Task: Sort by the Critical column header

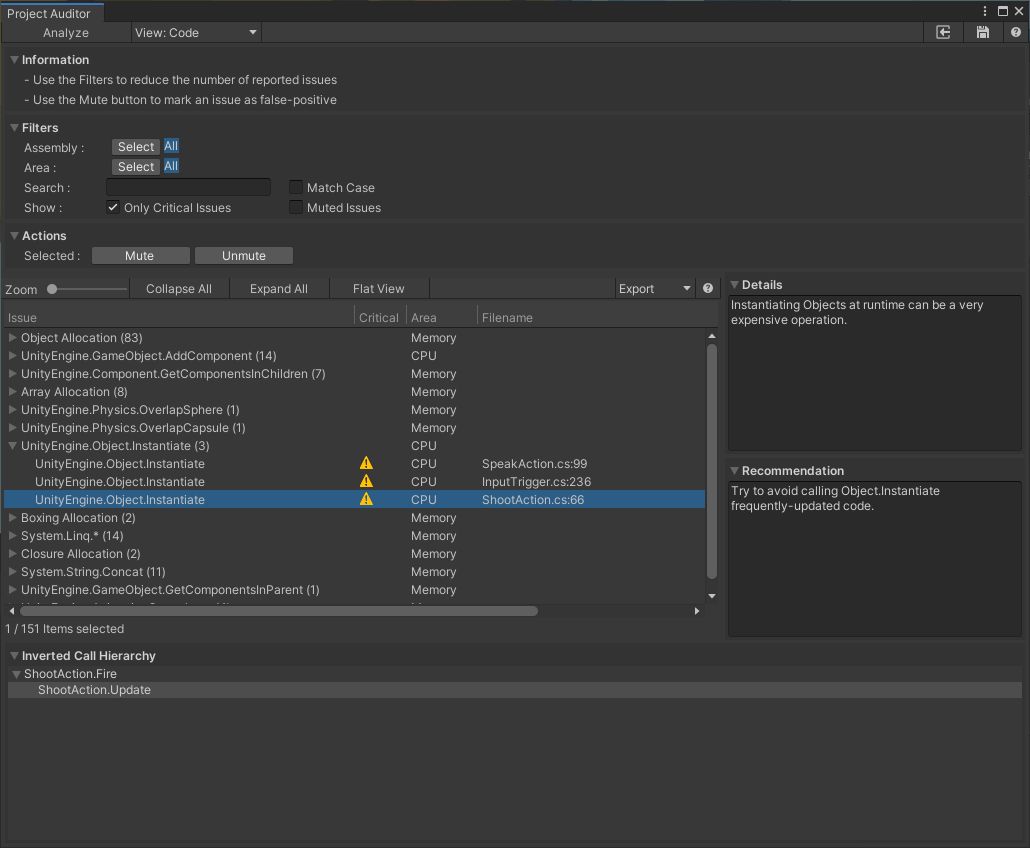Action: coord(378,317)
